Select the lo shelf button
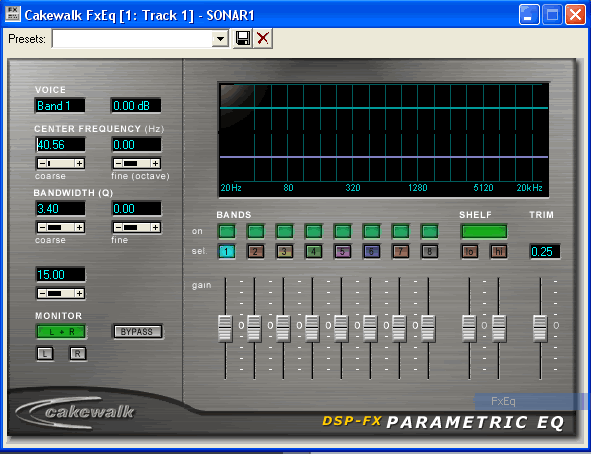The width and height of the screenshot is (591, 454). 470,251
